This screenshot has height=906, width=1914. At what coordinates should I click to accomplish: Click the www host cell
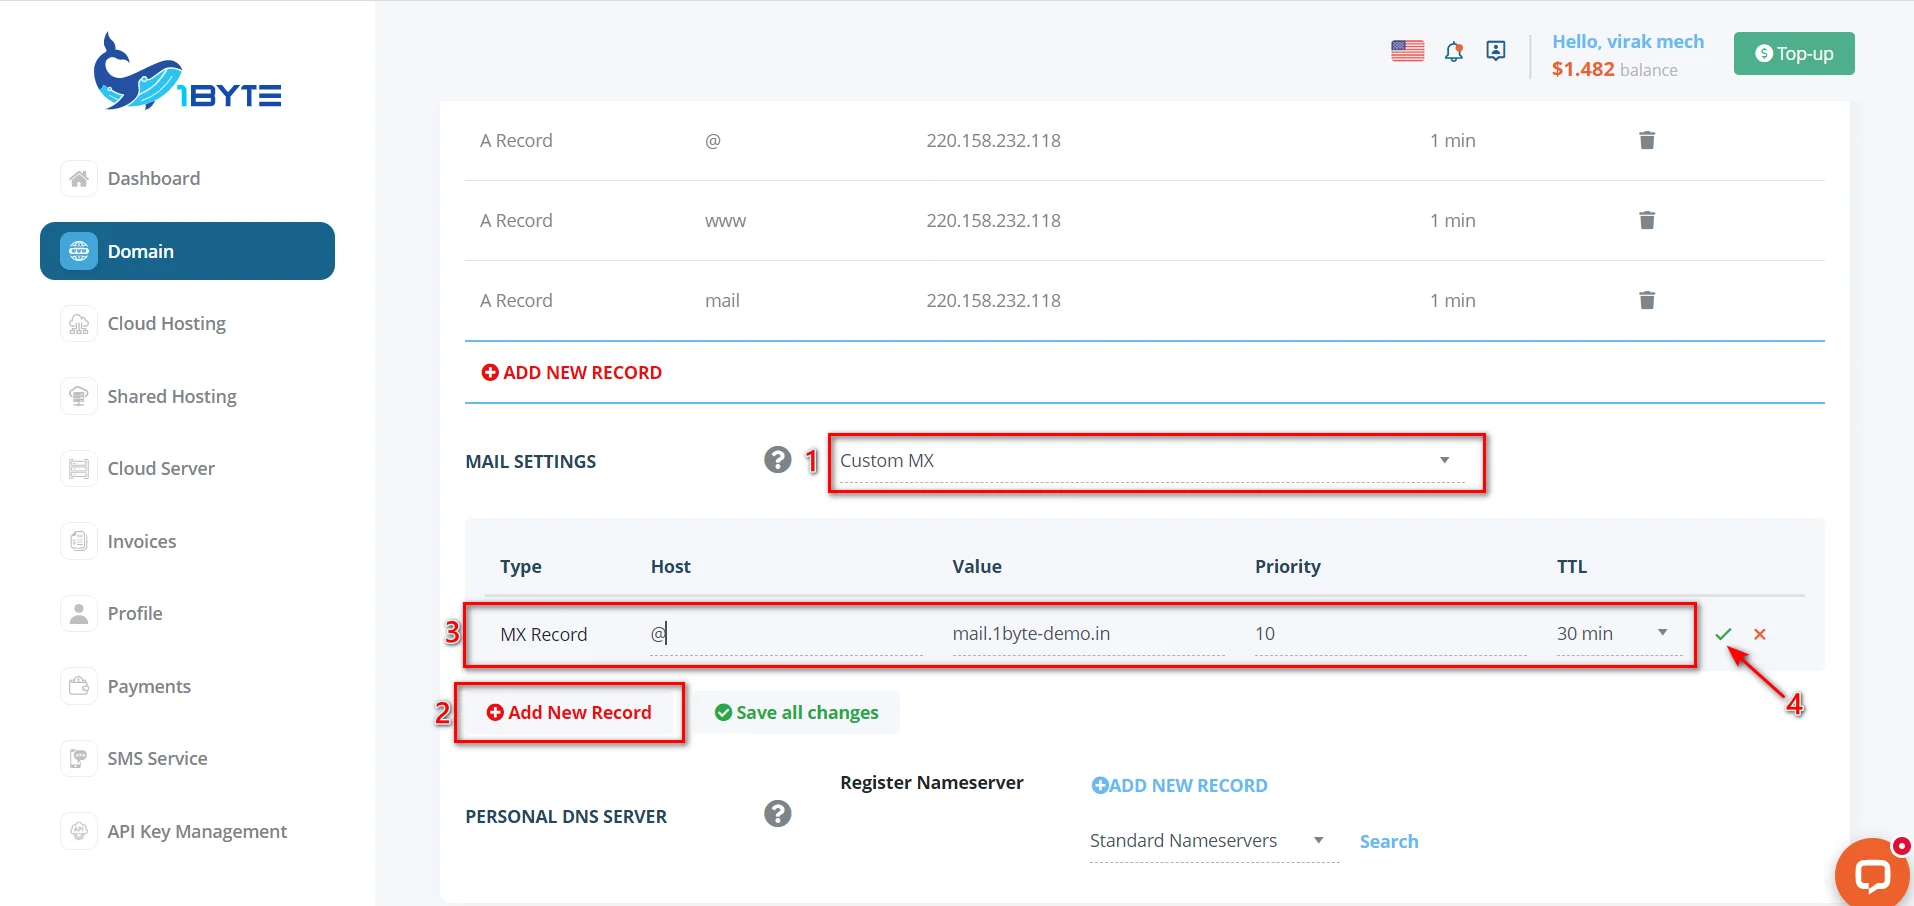725,221
